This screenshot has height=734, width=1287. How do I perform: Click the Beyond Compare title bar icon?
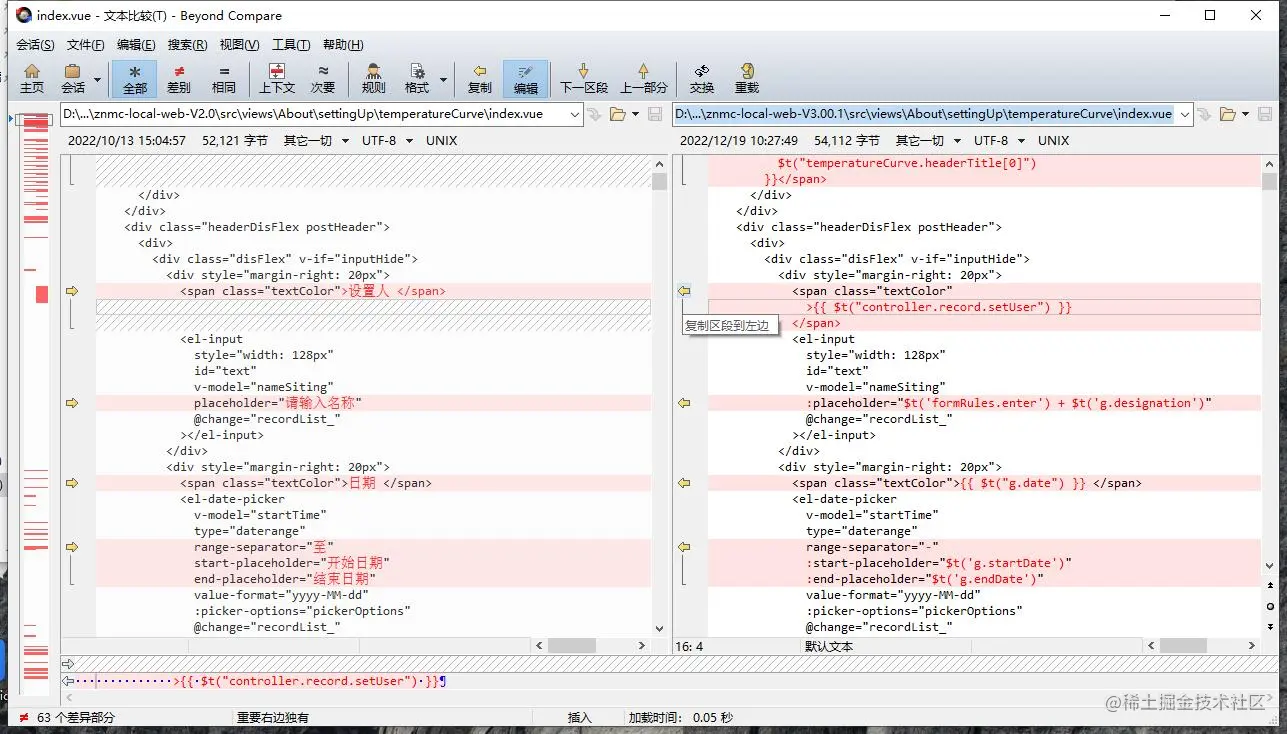24,15
